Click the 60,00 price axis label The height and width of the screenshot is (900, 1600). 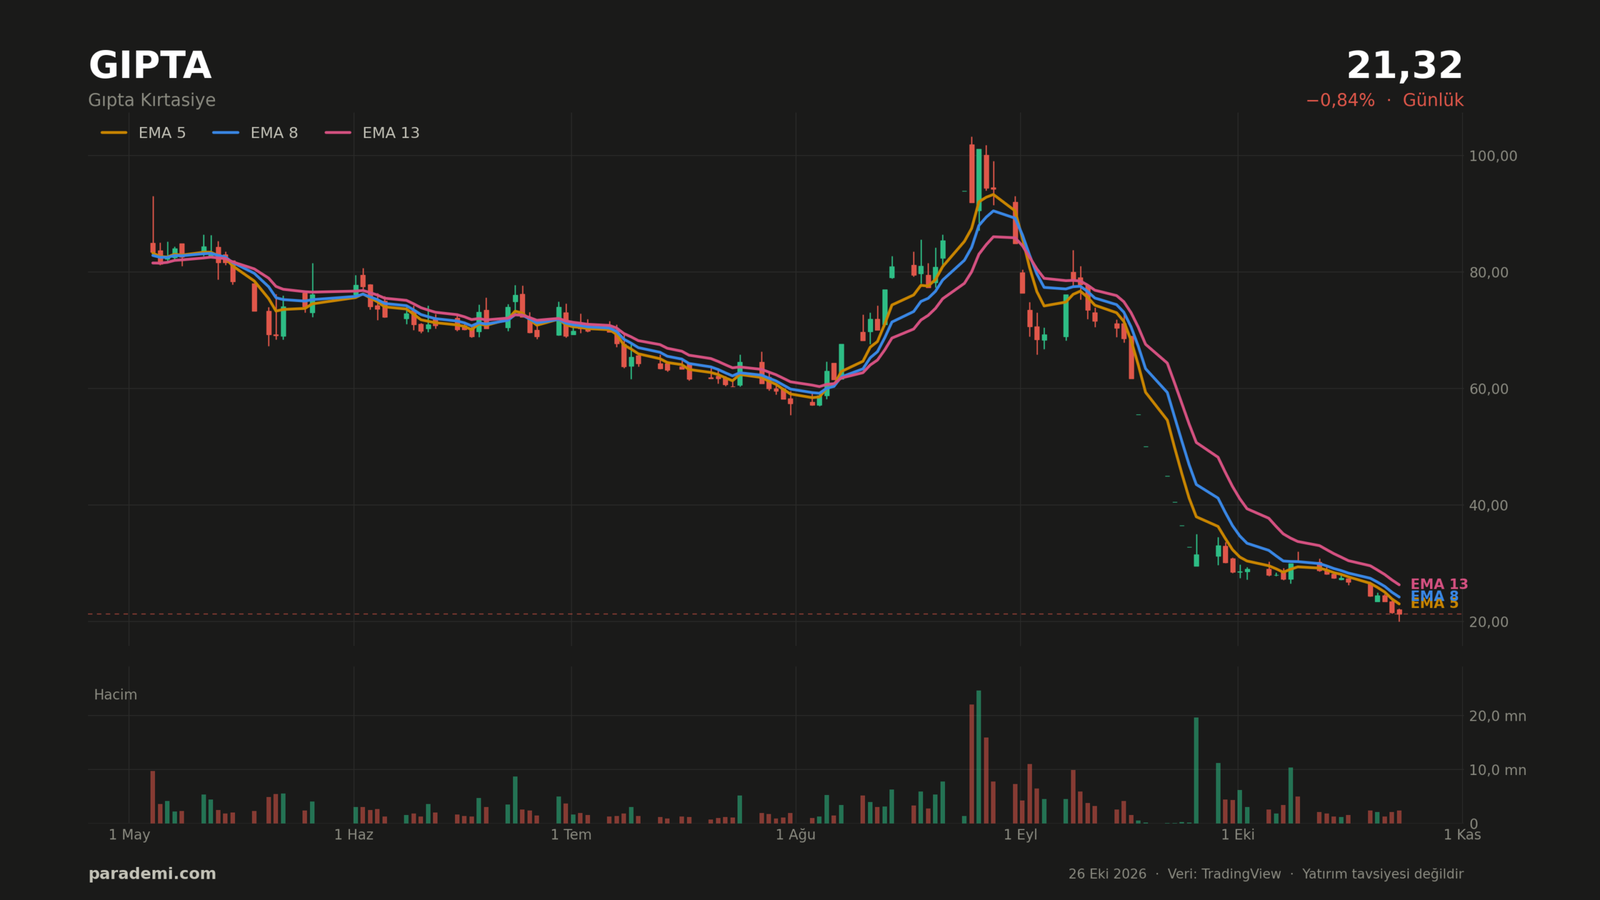click(1488, 389)
